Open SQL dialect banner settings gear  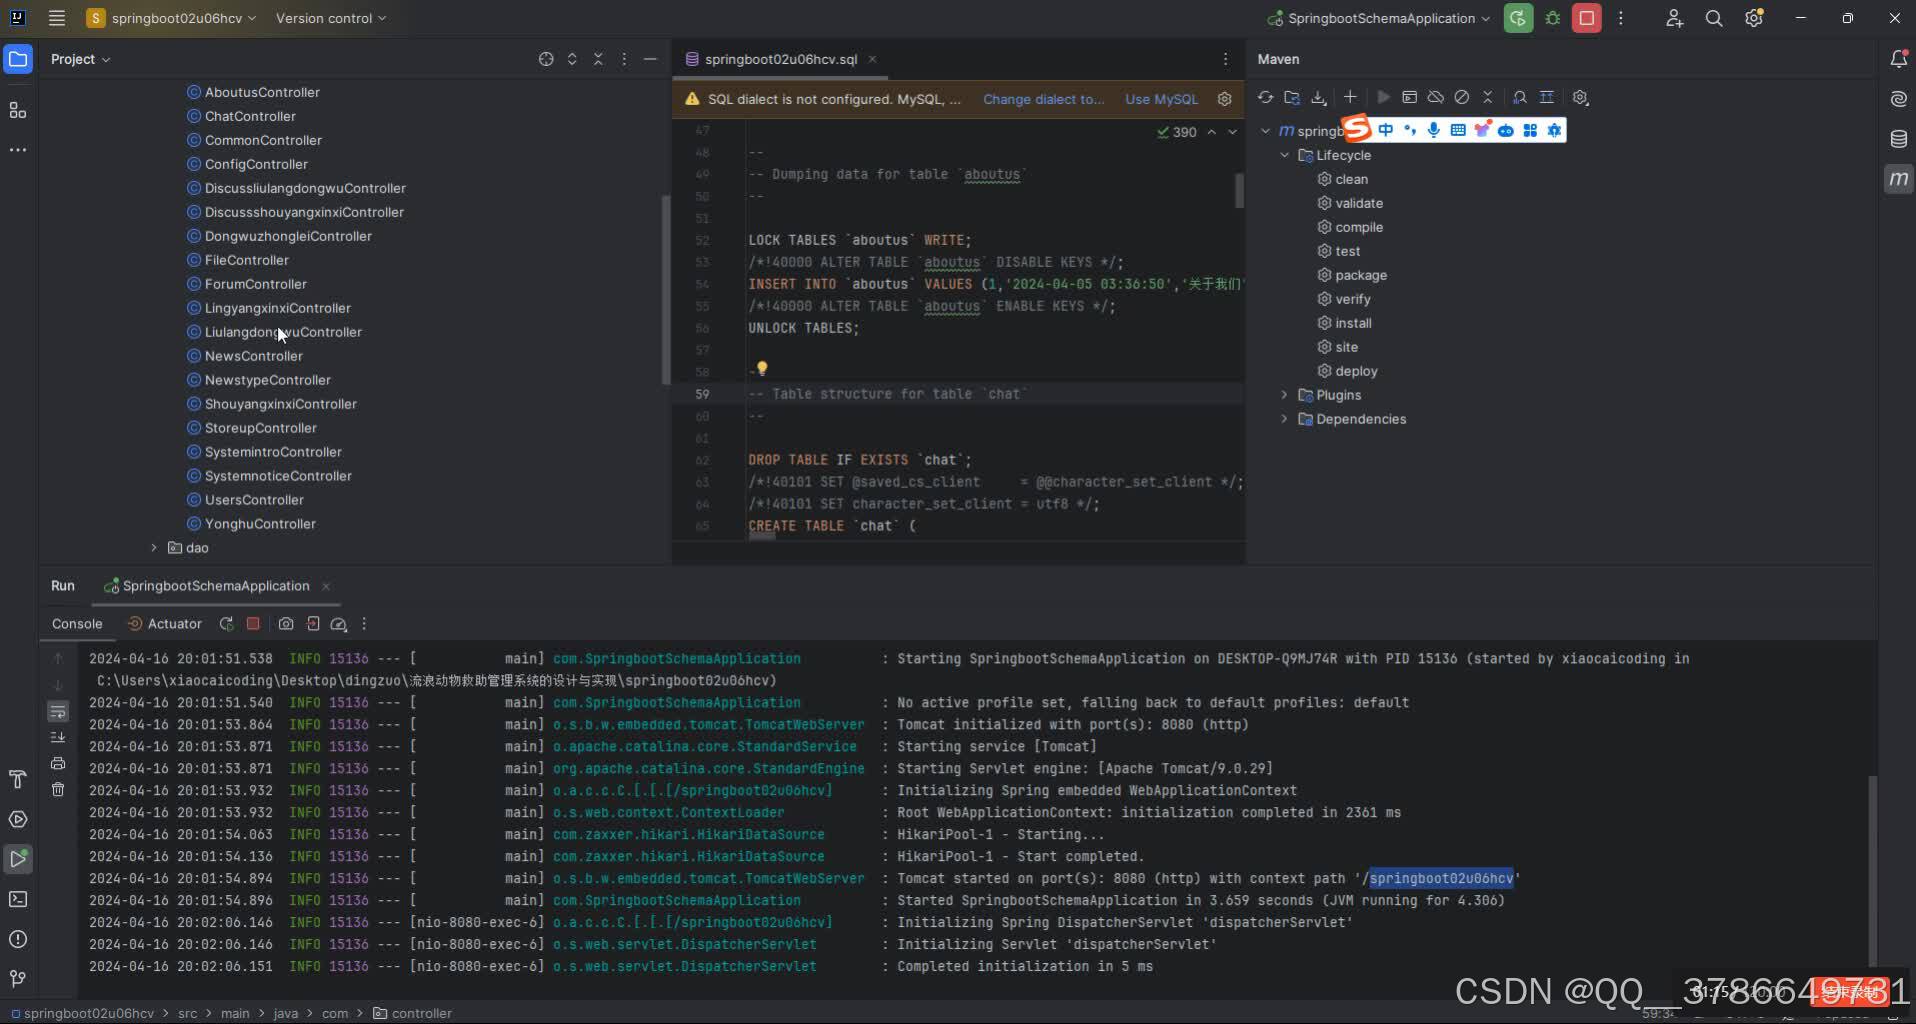pyautogui.click(x=1225, y=99)
